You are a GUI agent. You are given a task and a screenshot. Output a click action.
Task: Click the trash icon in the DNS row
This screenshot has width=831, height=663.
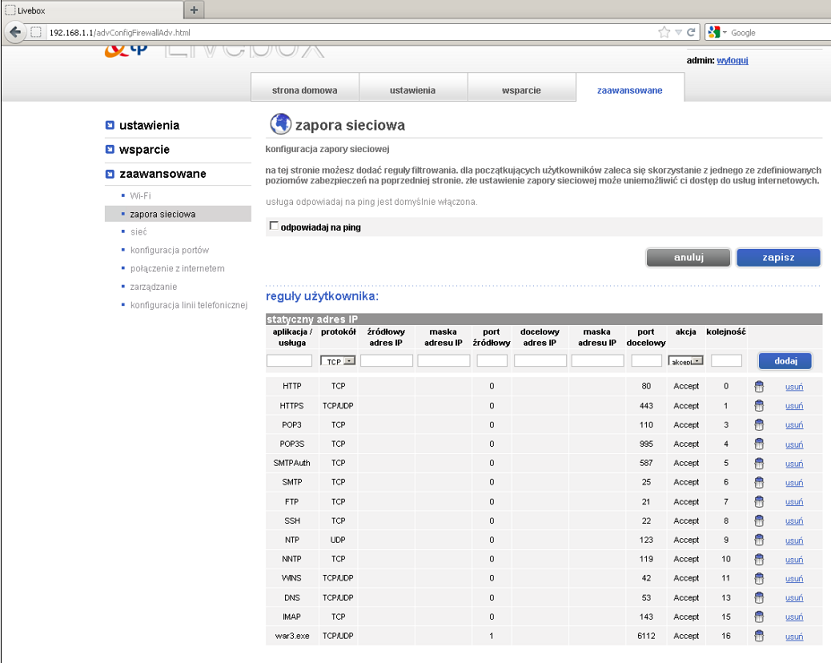pyautogui.click(x=758, y=598)
